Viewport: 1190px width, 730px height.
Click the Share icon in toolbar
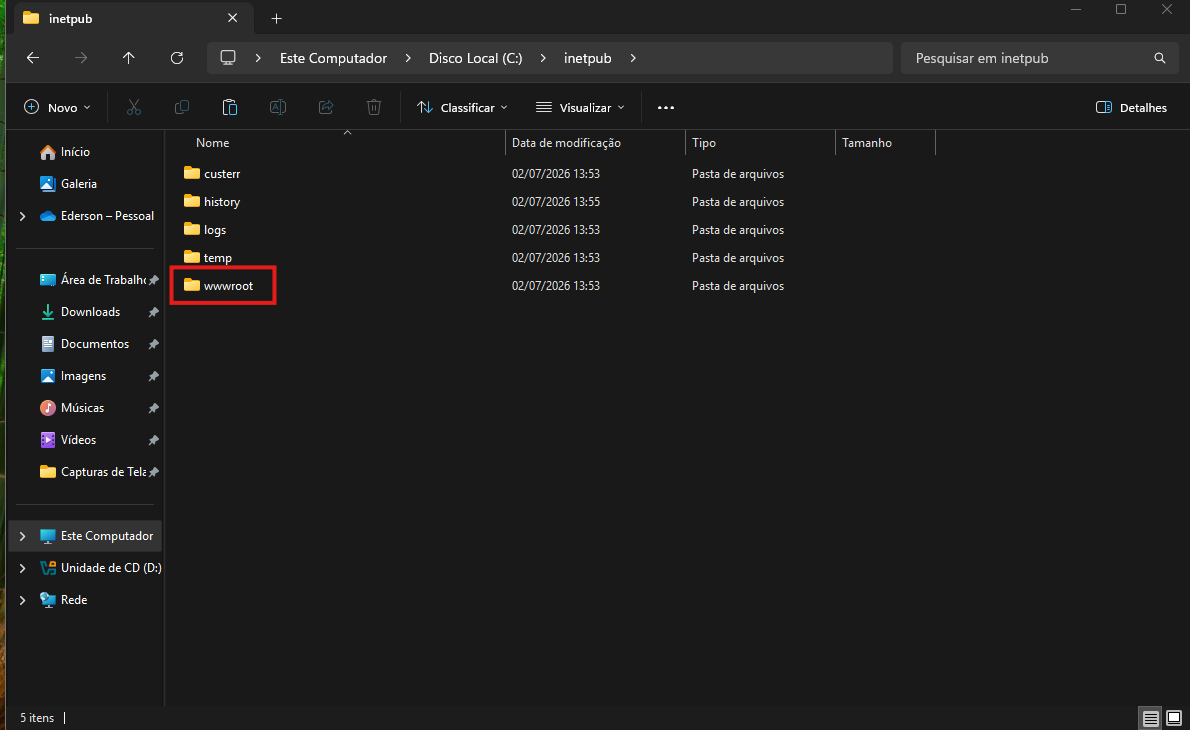point(326,108)
